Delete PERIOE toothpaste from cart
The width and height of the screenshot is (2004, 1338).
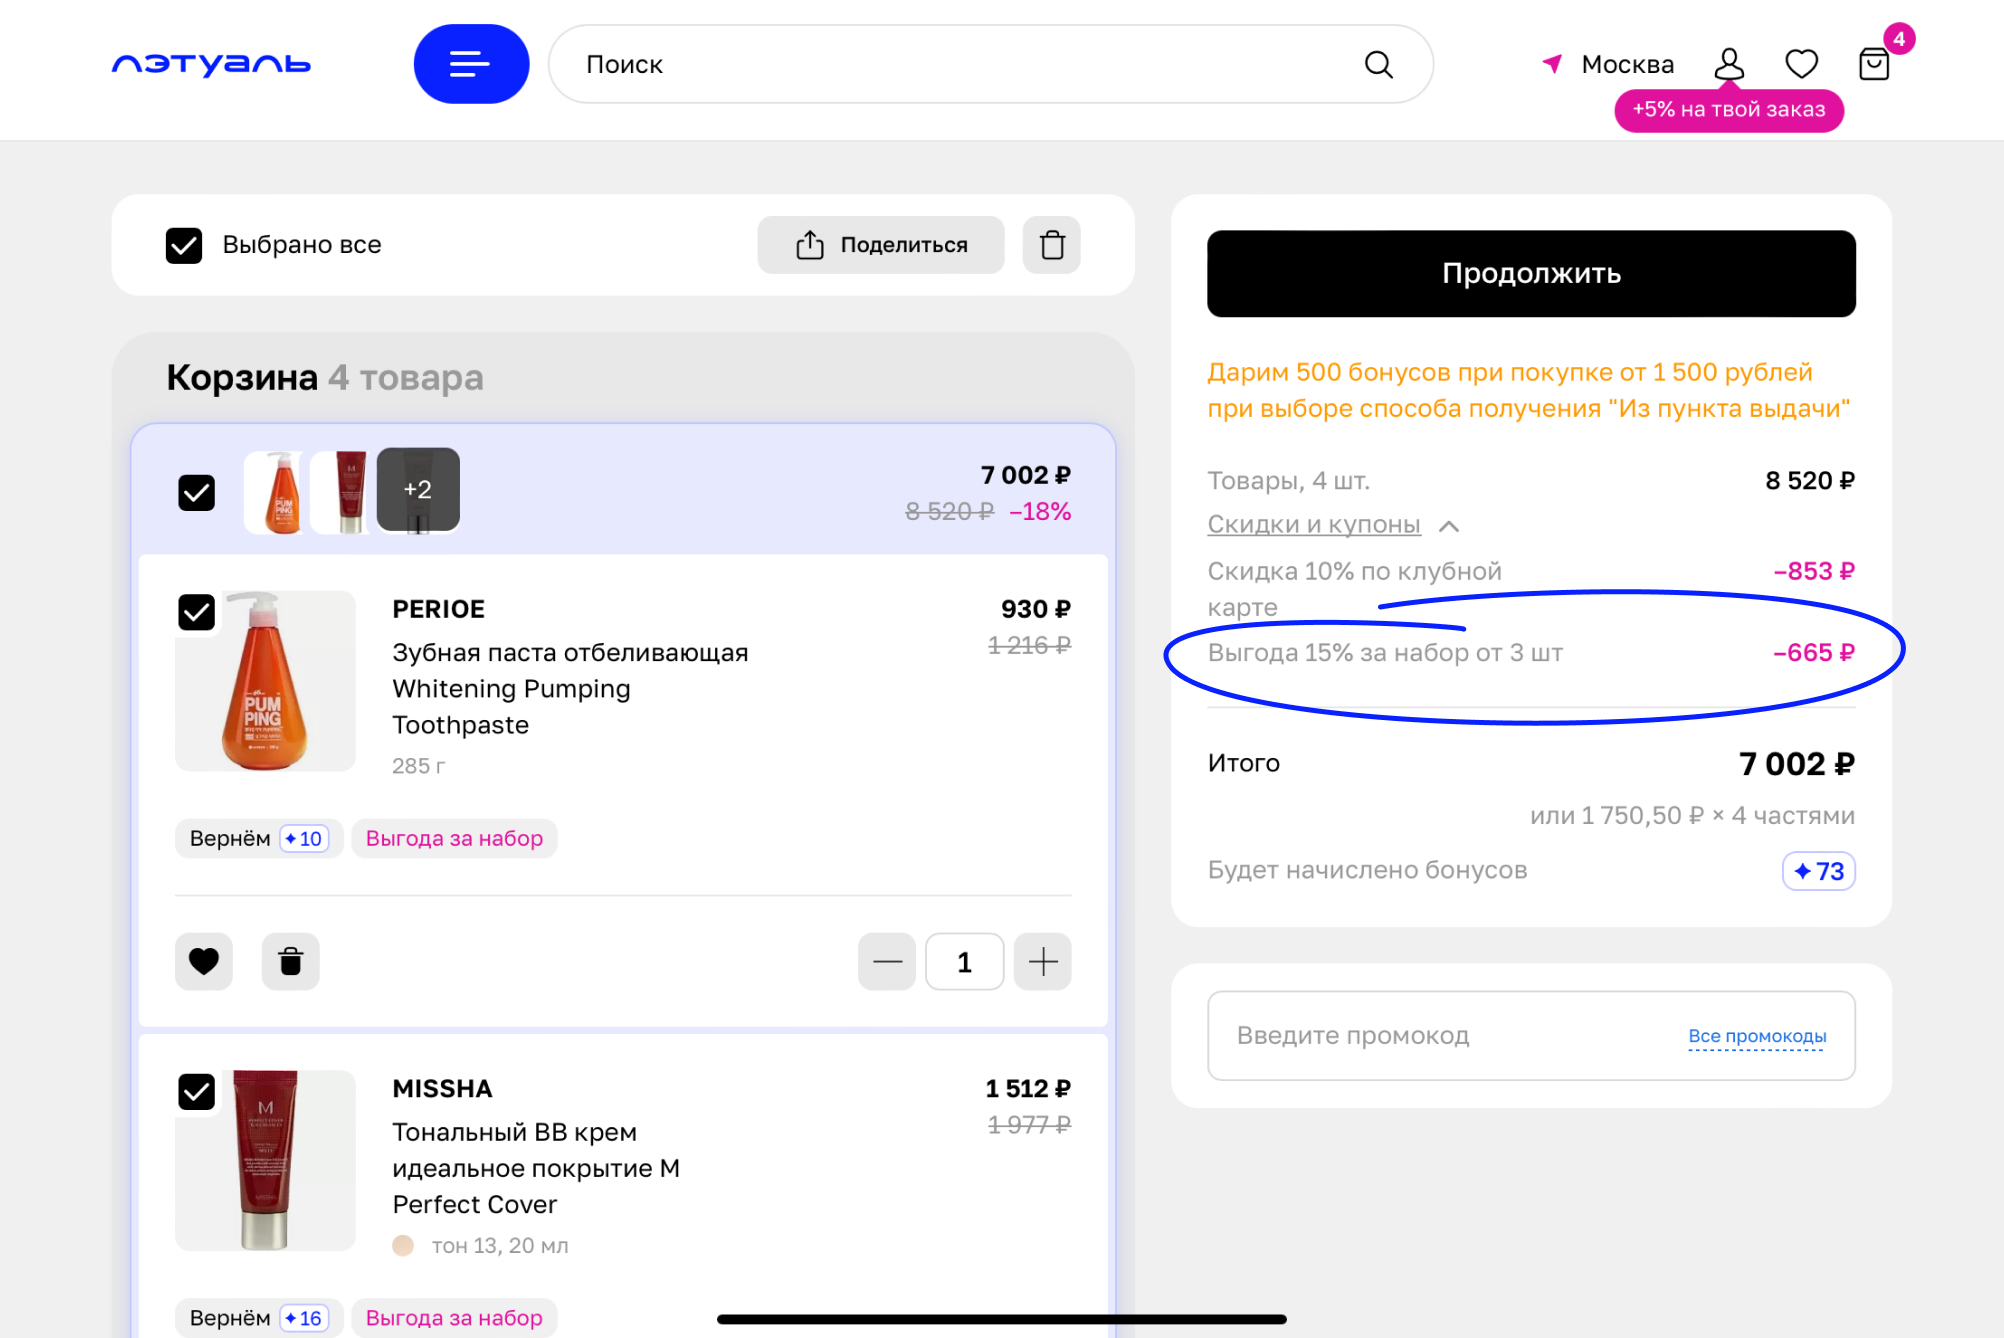coord(290,961)
